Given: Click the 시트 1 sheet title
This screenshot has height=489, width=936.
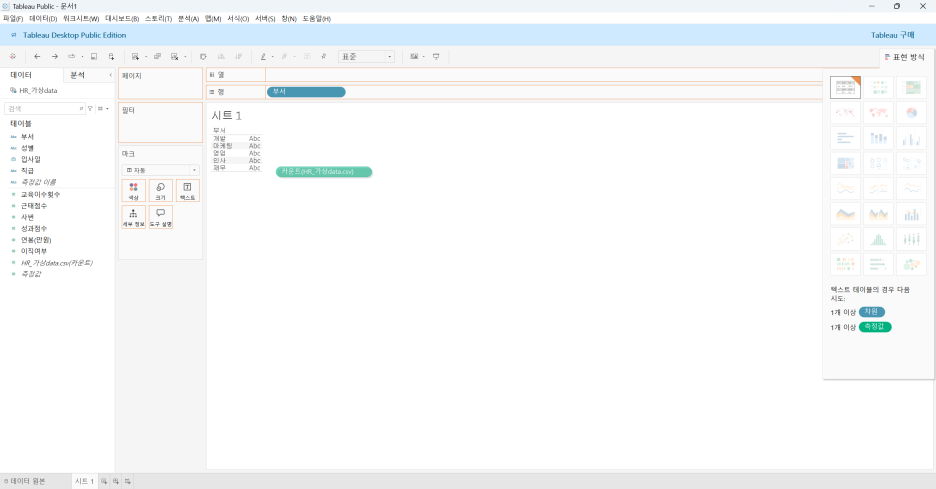Looking at the screenshot, I should tap(226, 116).
